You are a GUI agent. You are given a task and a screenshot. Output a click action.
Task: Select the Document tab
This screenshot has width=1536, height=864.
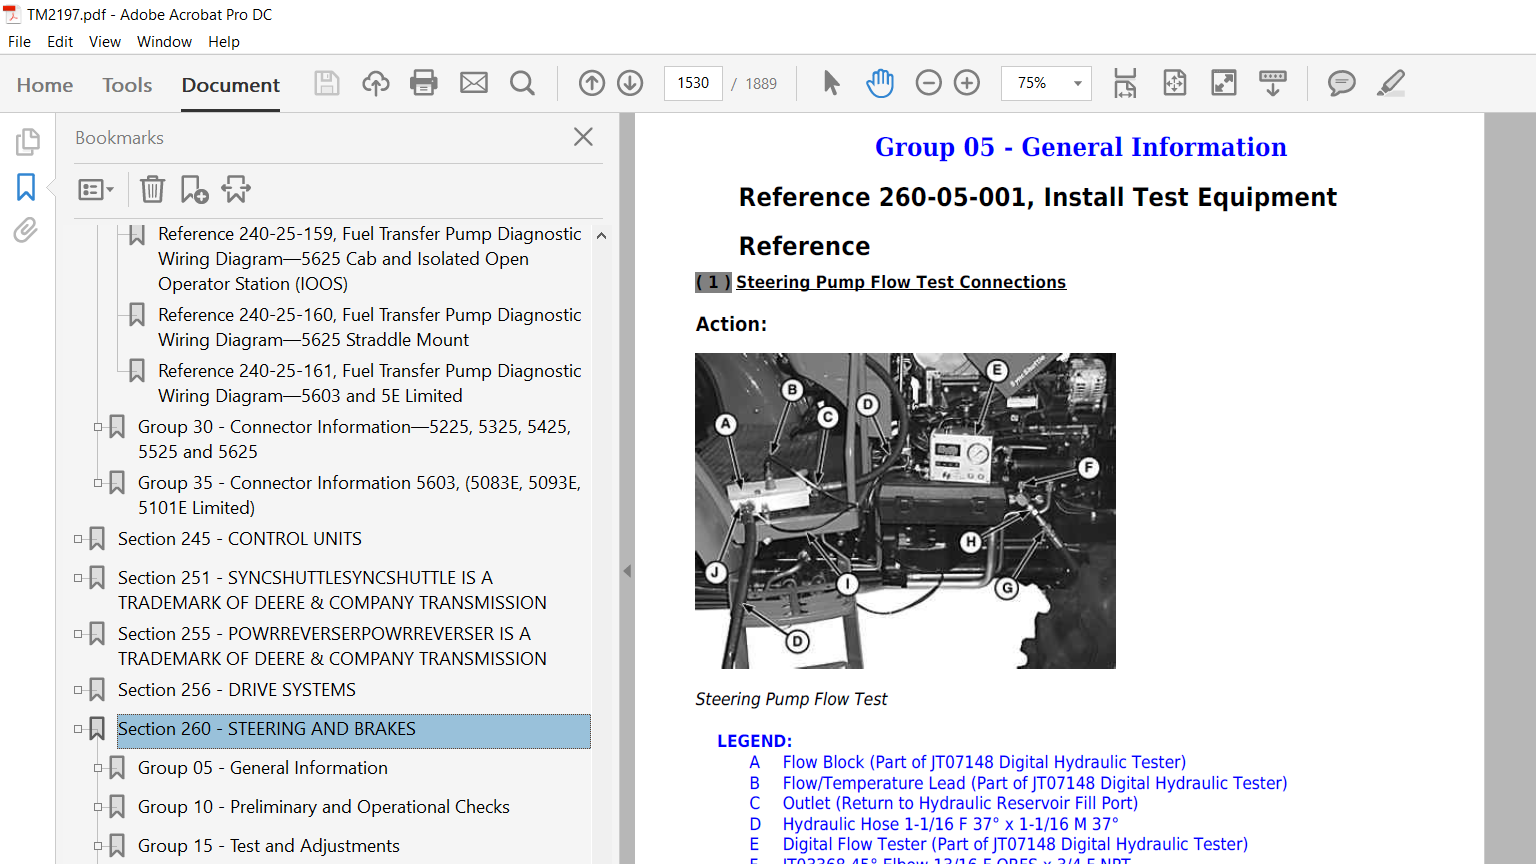tap(231, 85)
